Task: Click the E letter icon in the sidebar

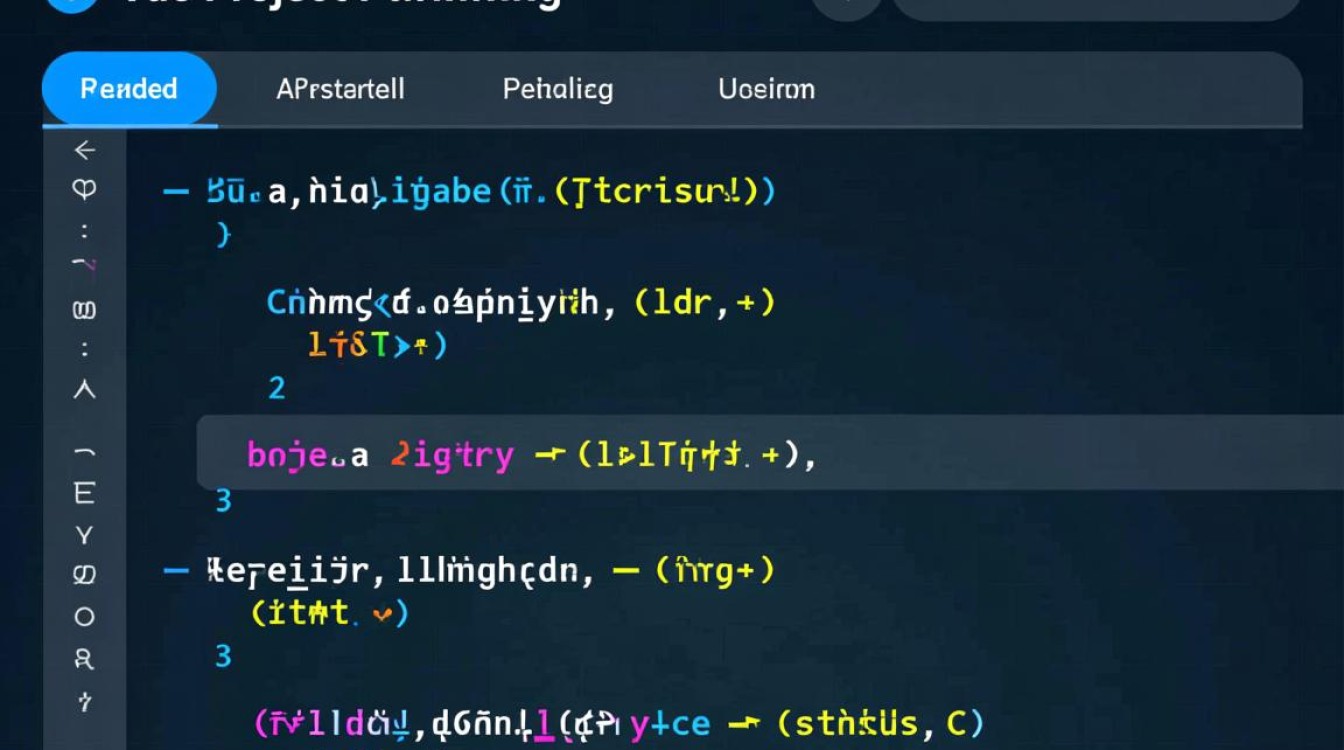Action: click(85, 493)
